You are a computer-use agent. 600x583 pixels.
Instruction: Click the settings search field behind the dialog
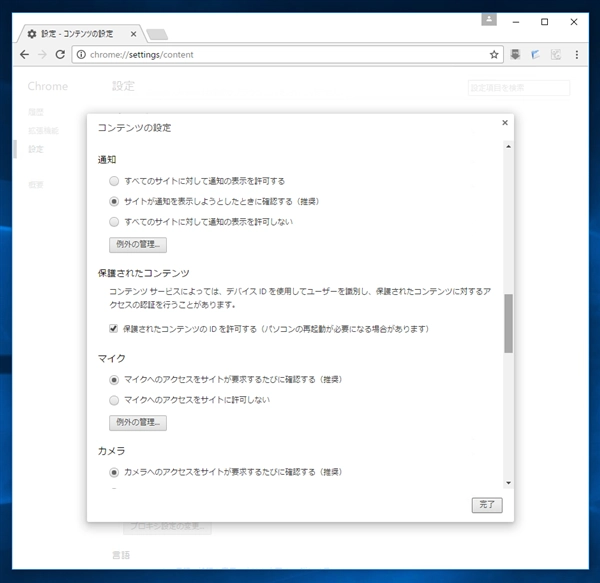pyautogui.click(x=518, y=88)
